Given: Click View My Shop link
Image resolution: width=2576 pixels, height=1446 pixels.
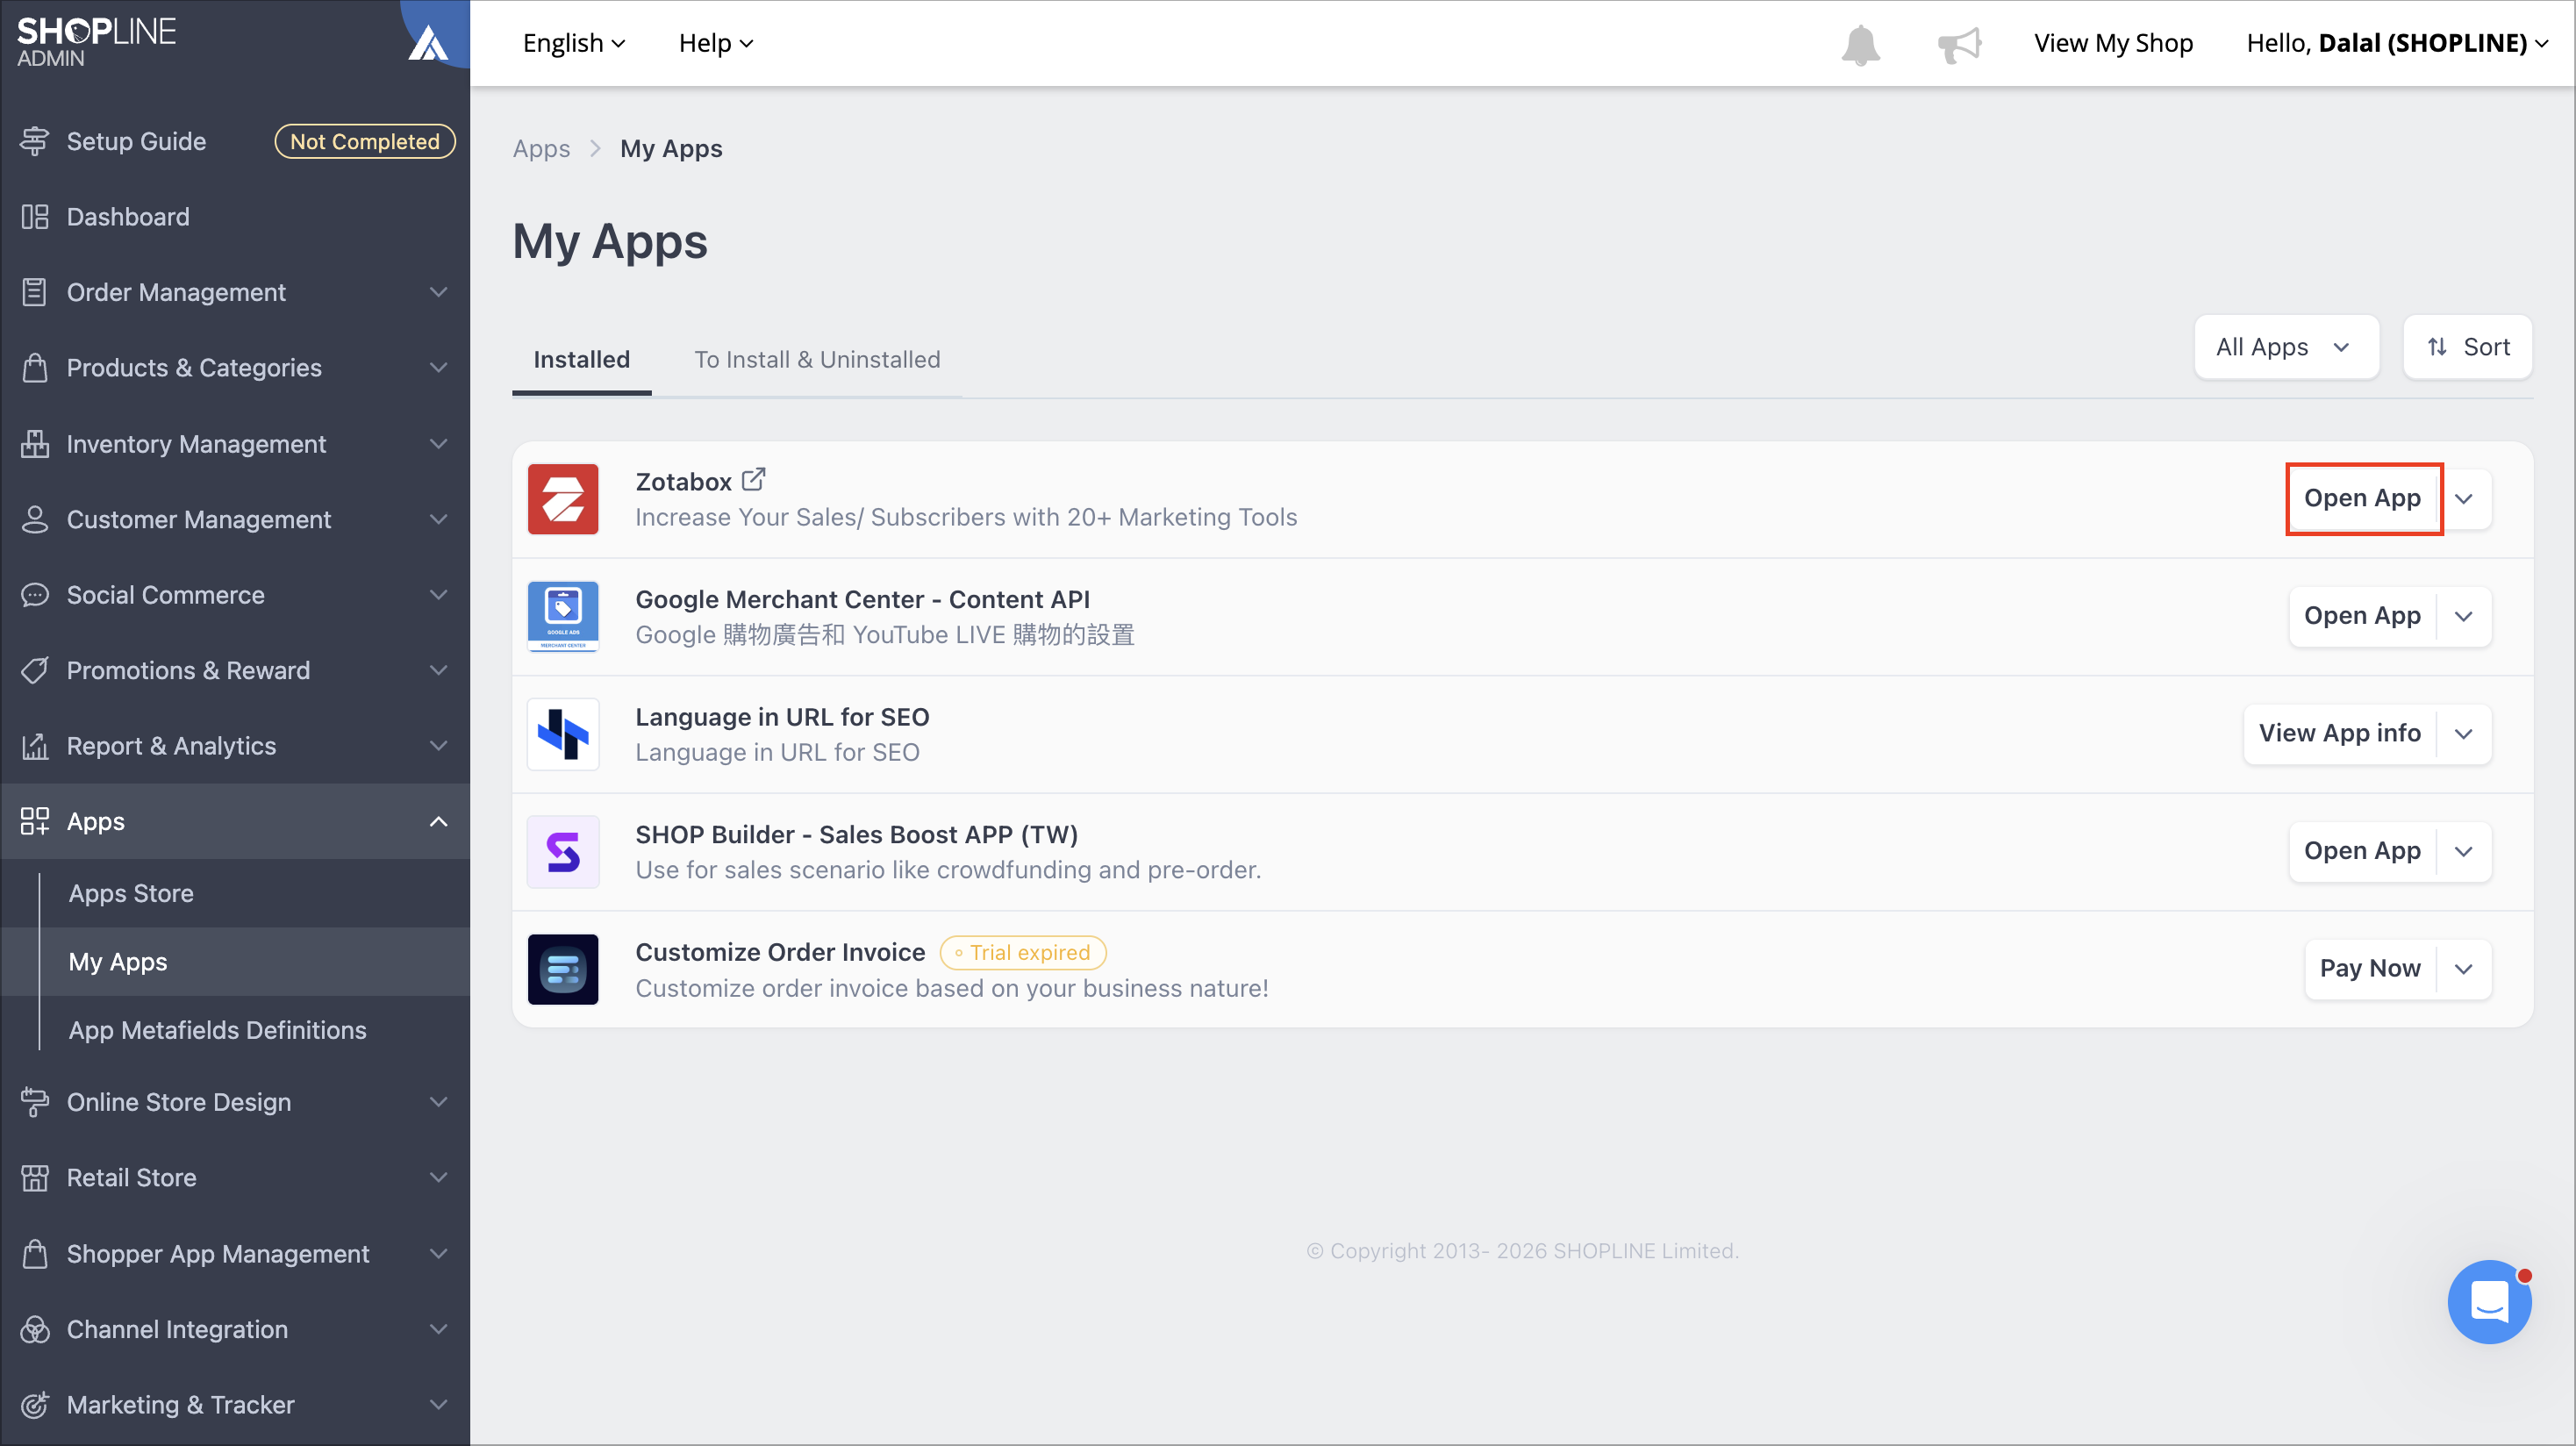Looking at the screenshot, I should point(2113,43).
